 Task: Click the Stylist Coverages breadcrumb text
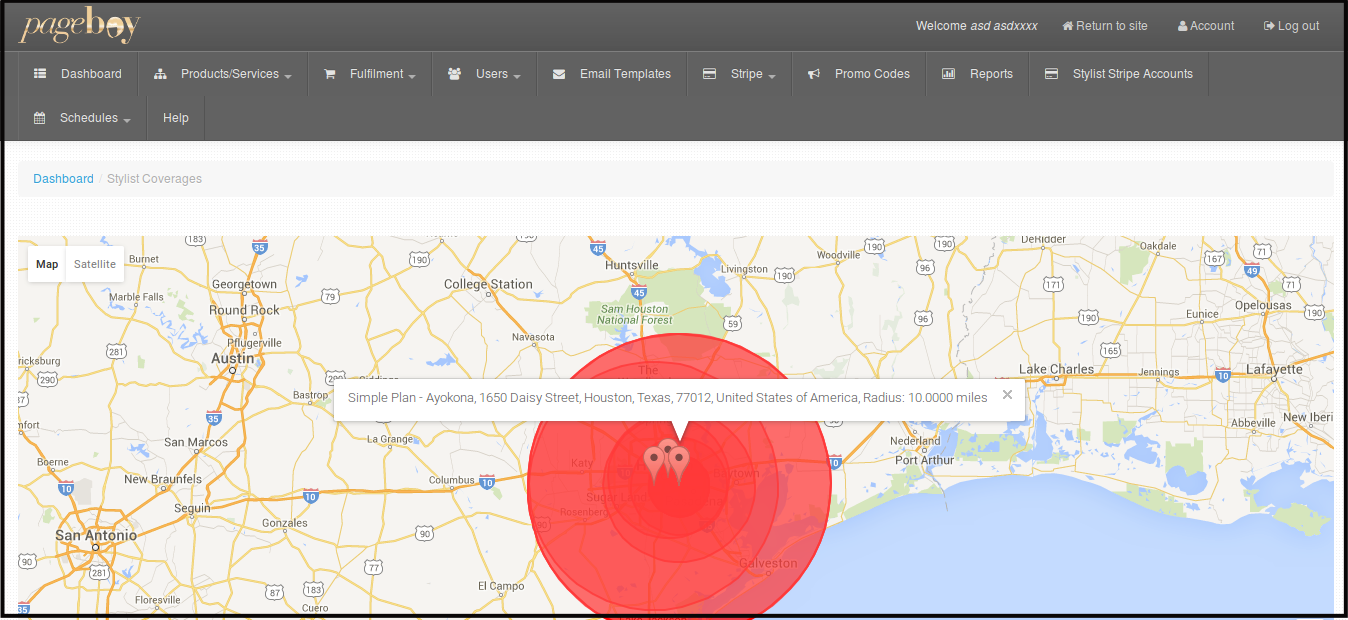click(154, 179)
